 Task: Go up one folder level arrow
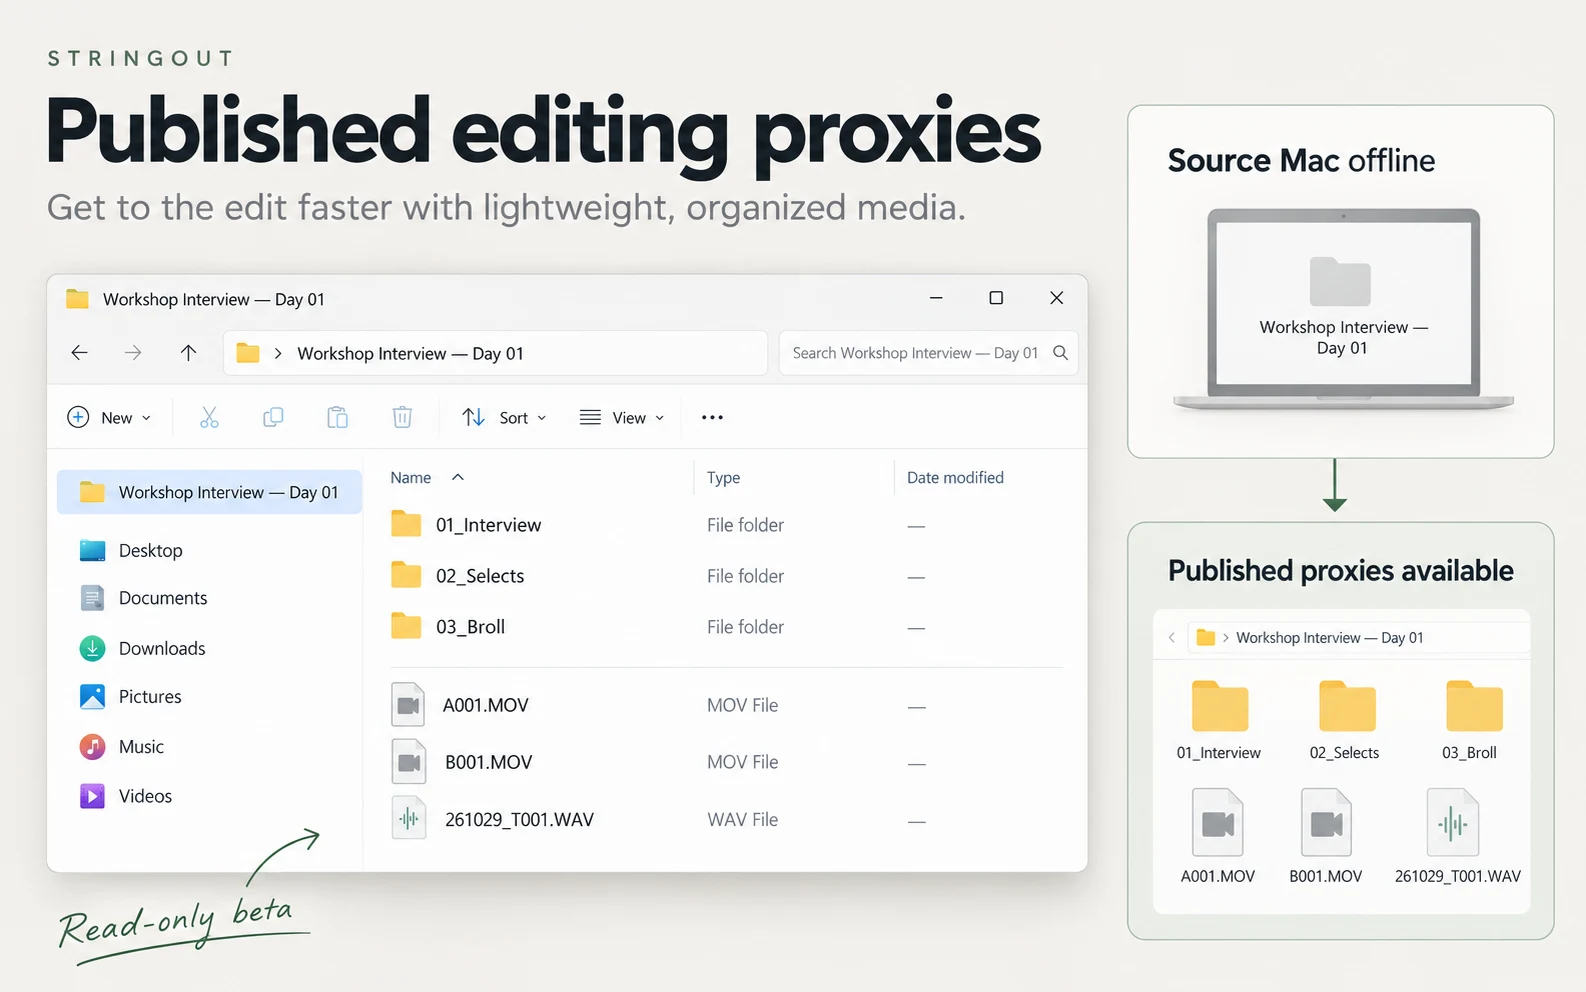188,353
